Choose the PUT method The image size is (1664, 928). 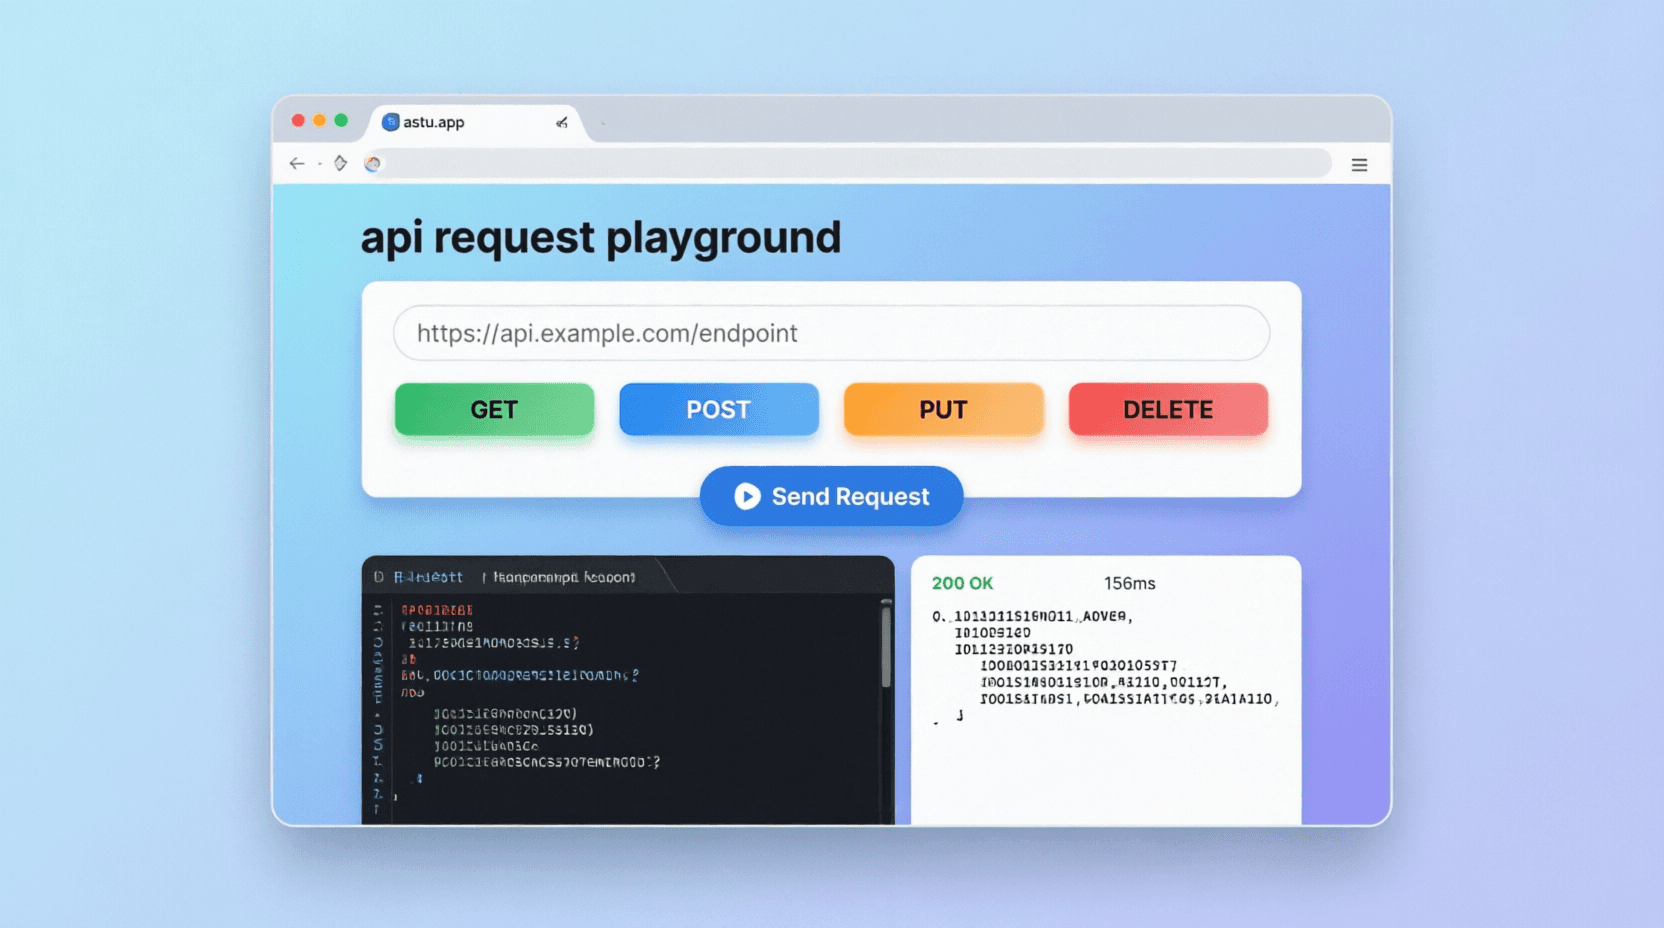click(x=943, y=409)
